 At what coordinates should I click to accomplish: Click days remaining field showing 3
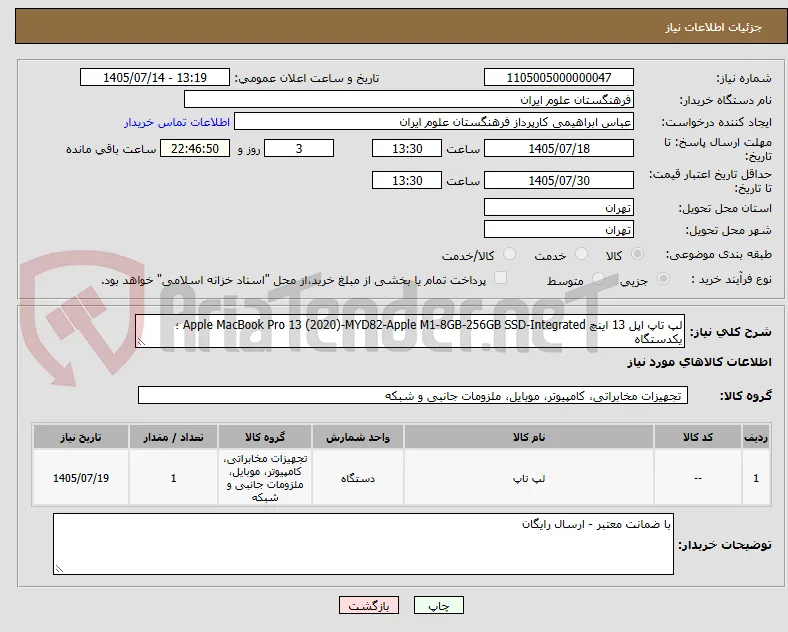(299, 148)
